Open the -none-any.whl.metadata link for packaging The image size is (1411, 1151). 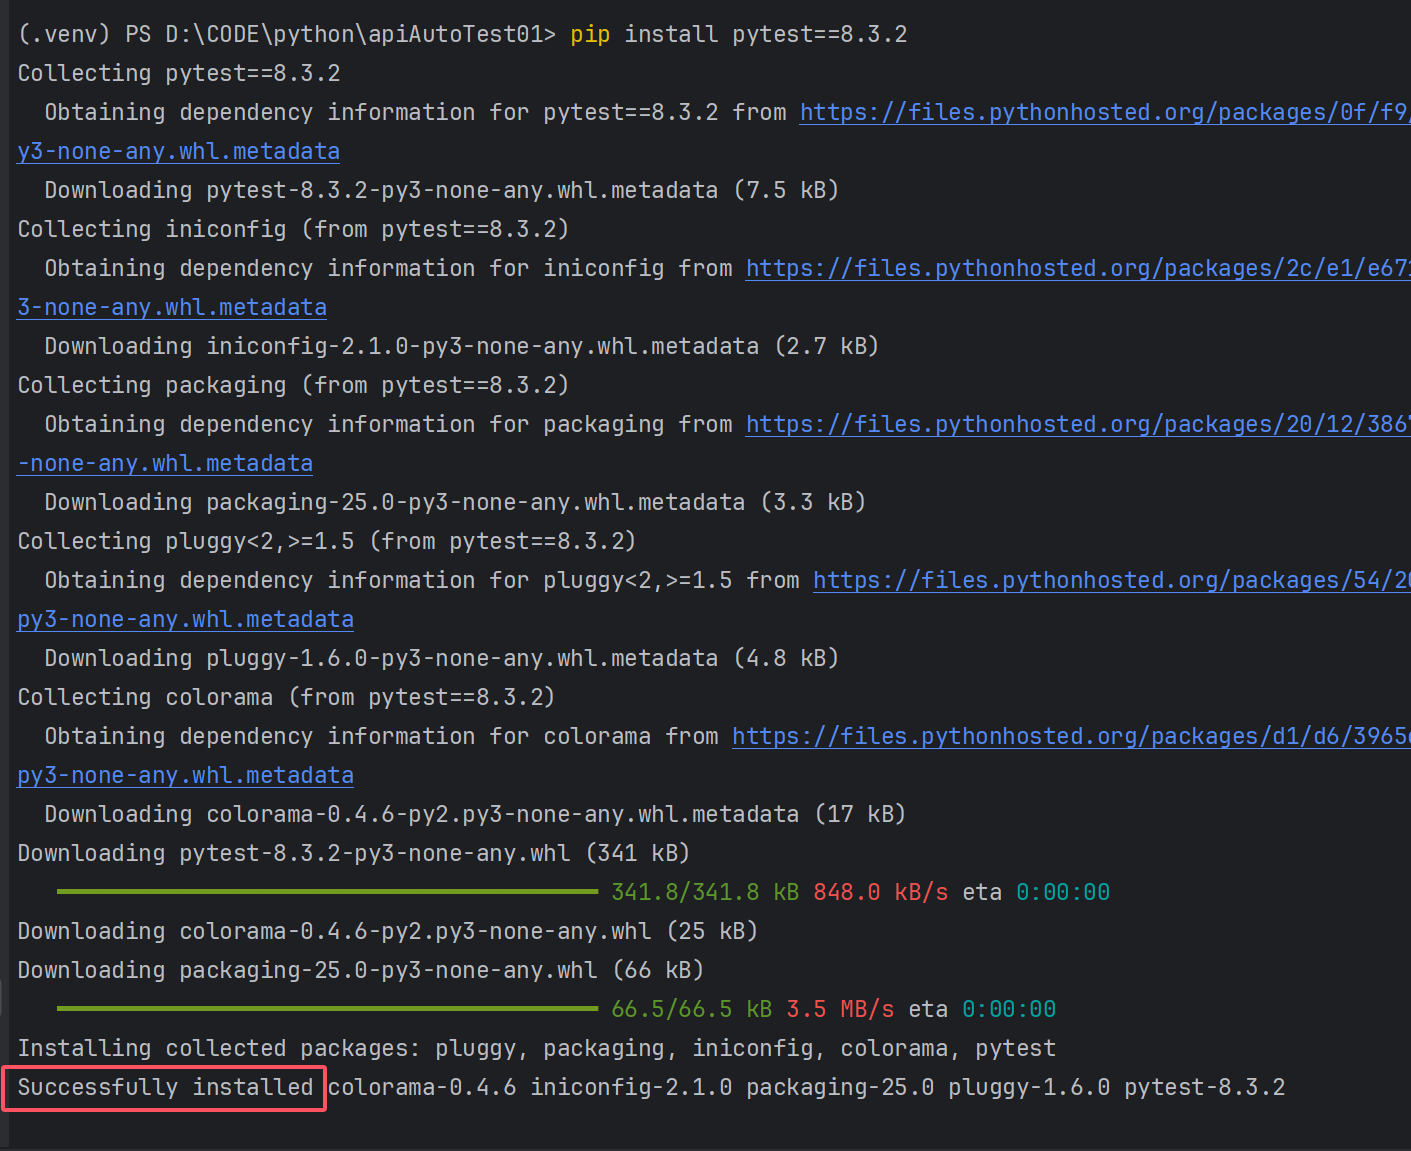point(165,463)
